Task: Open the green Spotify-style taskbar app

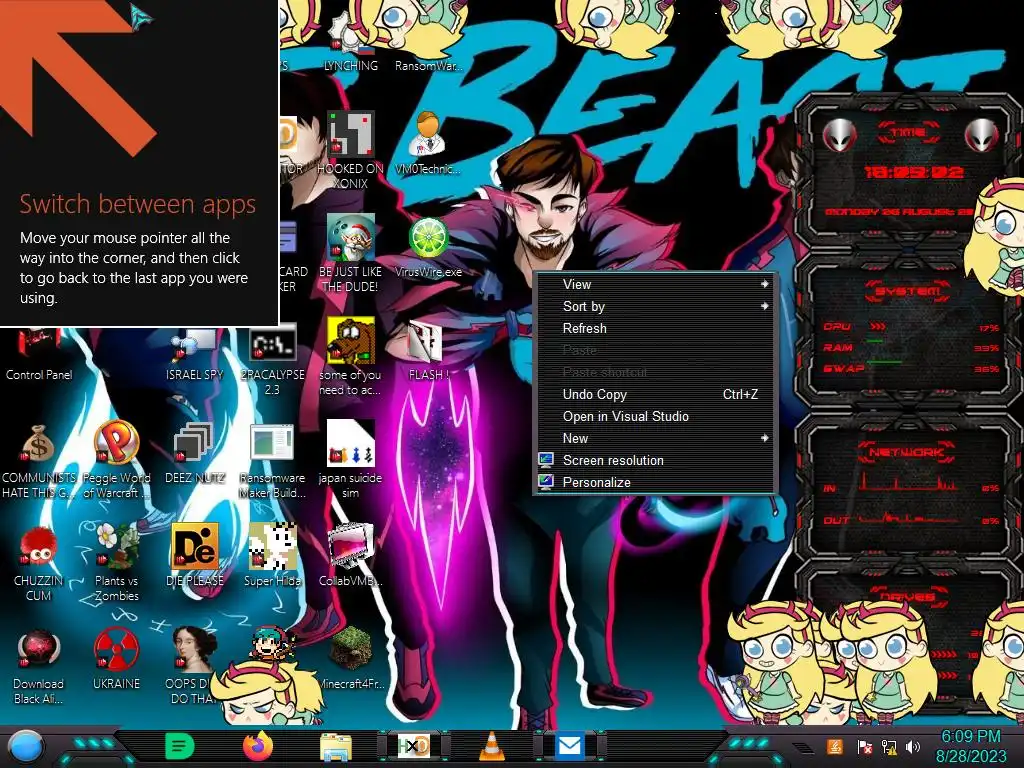Action: click(x=180, y=746)
